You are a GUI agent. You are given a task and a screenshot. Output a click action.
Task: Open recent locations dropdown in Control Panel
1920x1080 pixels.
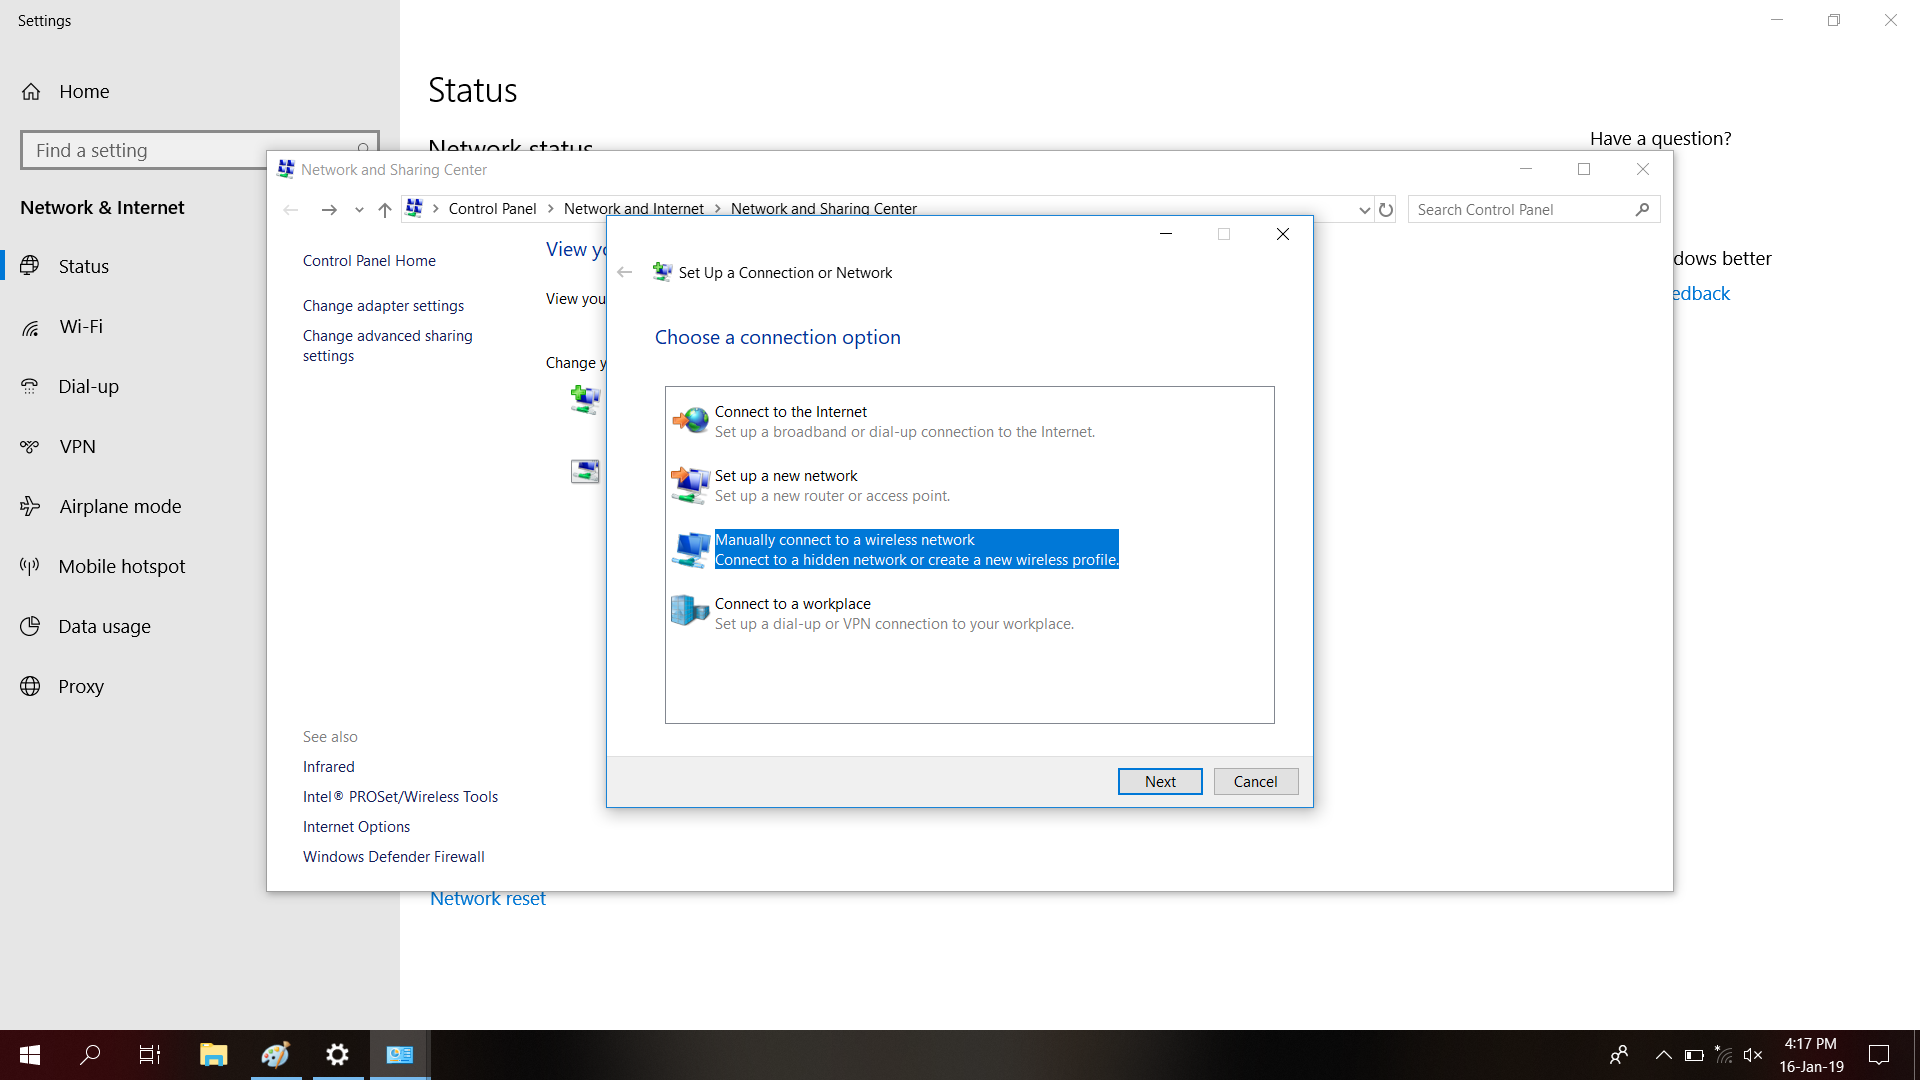coord(359,210)
